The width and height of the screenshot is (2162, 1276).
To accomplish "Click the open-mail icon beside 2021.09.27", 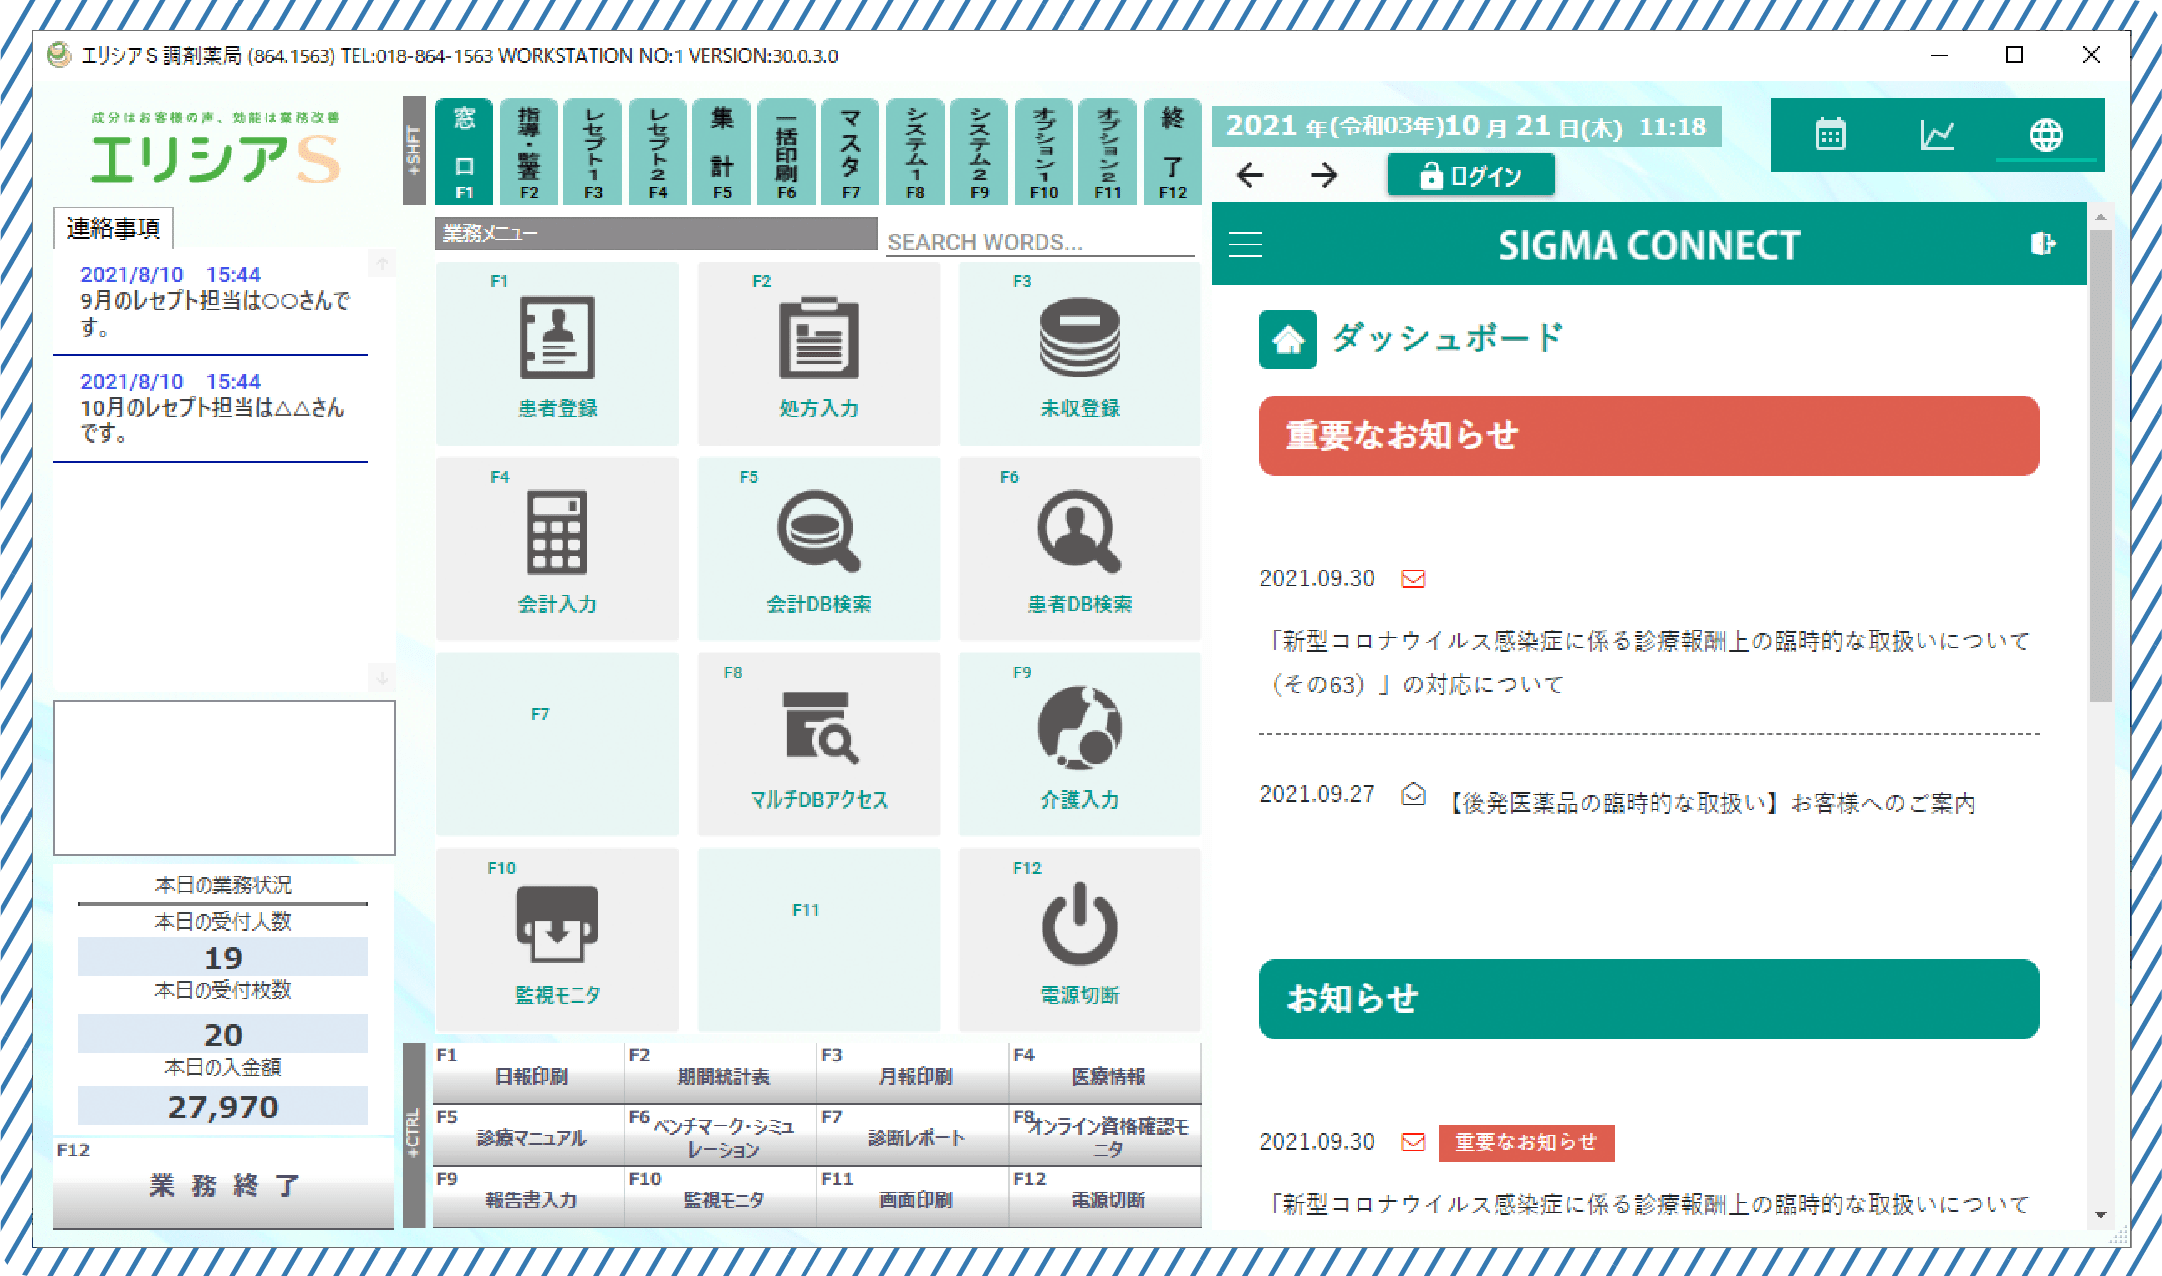I will [x=1413, y=794].
